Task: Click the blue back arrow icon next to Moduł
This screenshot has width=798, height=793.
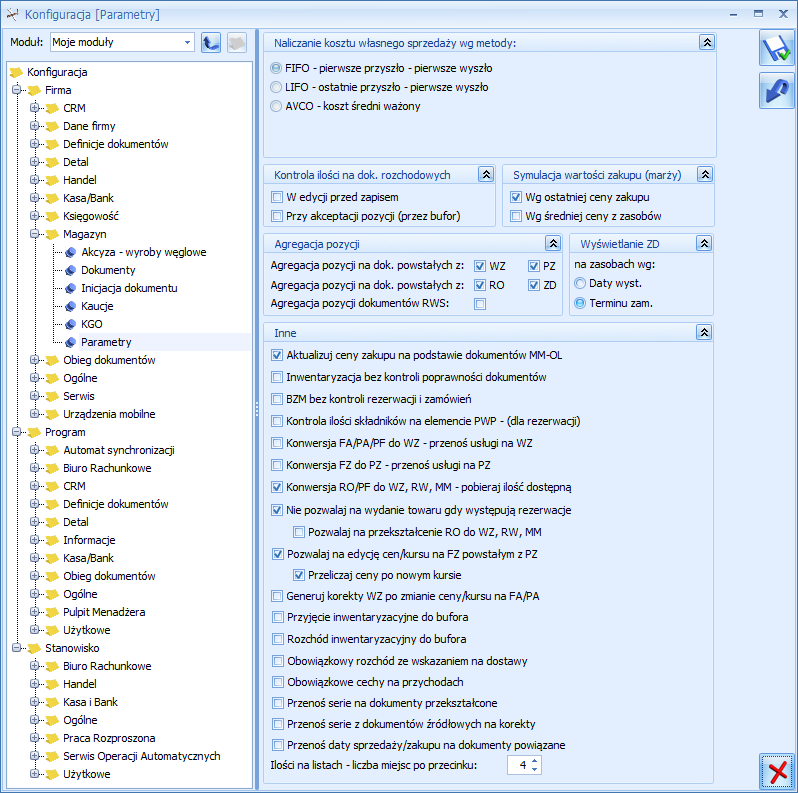Action: pyautogui.click(x=211, y=43)
